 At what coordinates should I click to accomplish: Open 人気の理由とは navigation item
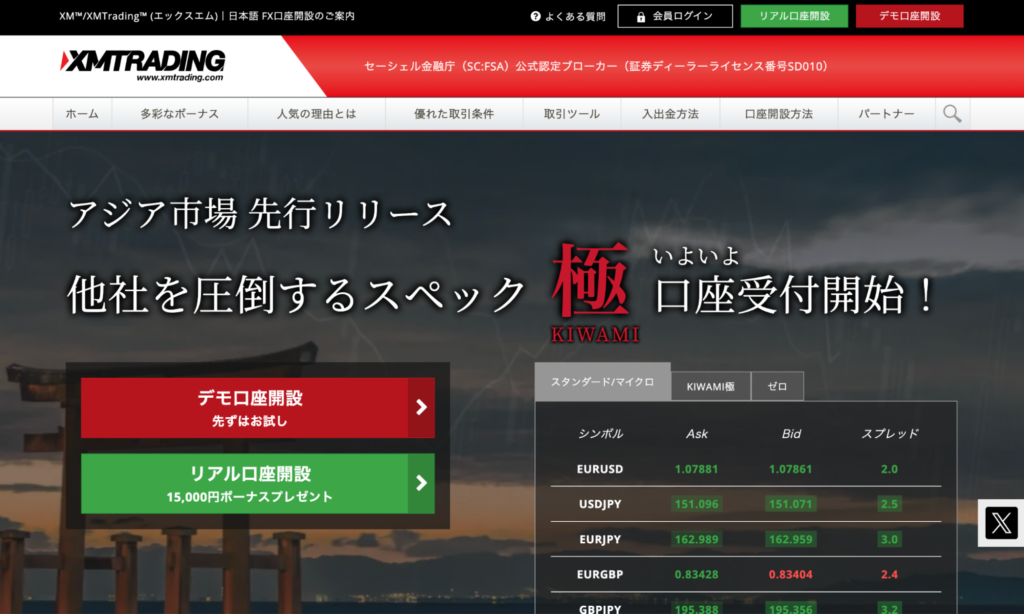(317, 114)
